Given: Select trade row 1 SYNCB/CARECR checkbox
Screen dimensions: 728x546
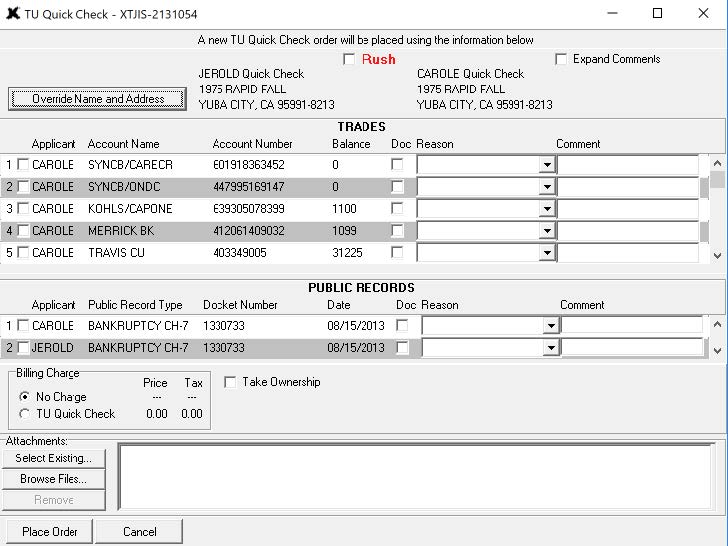Looking at the screenshot, I should pyautogui.click(x=23, y=164).
